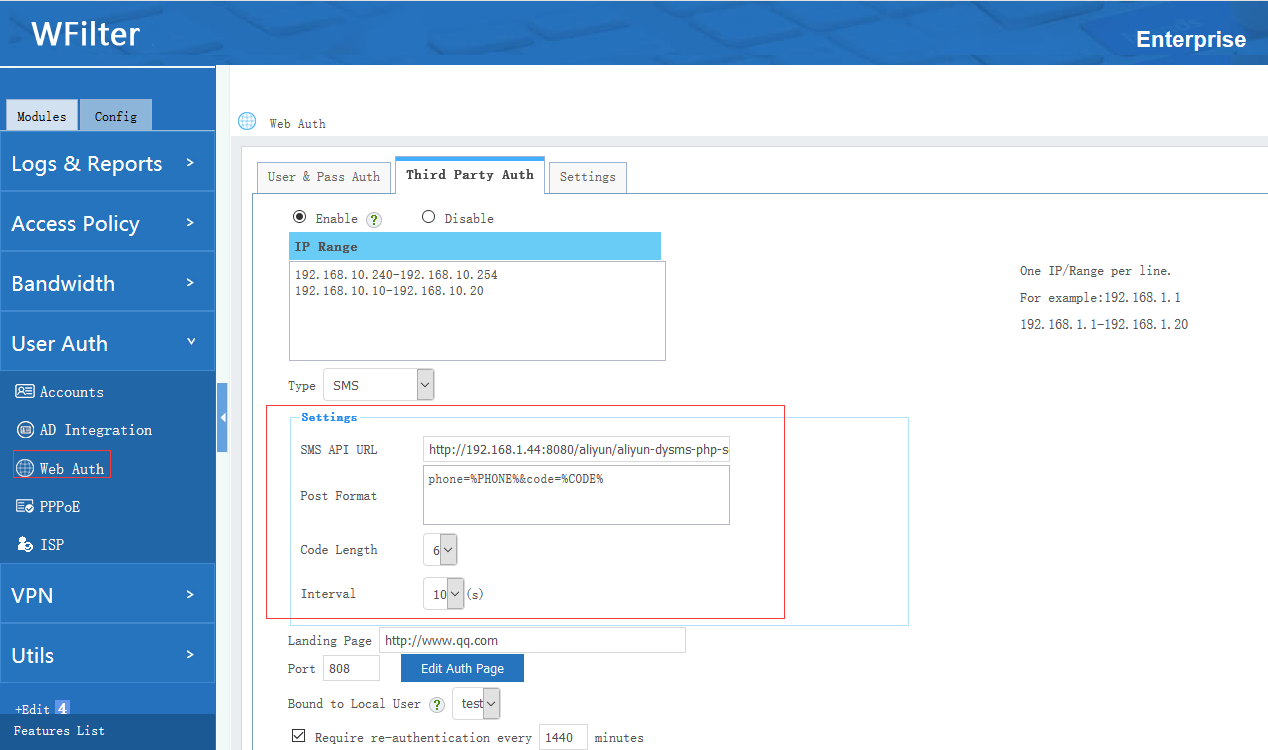
Task: Click the example range text 192.168.1.1-192.168.1.20
Action: coord(1104,325)
